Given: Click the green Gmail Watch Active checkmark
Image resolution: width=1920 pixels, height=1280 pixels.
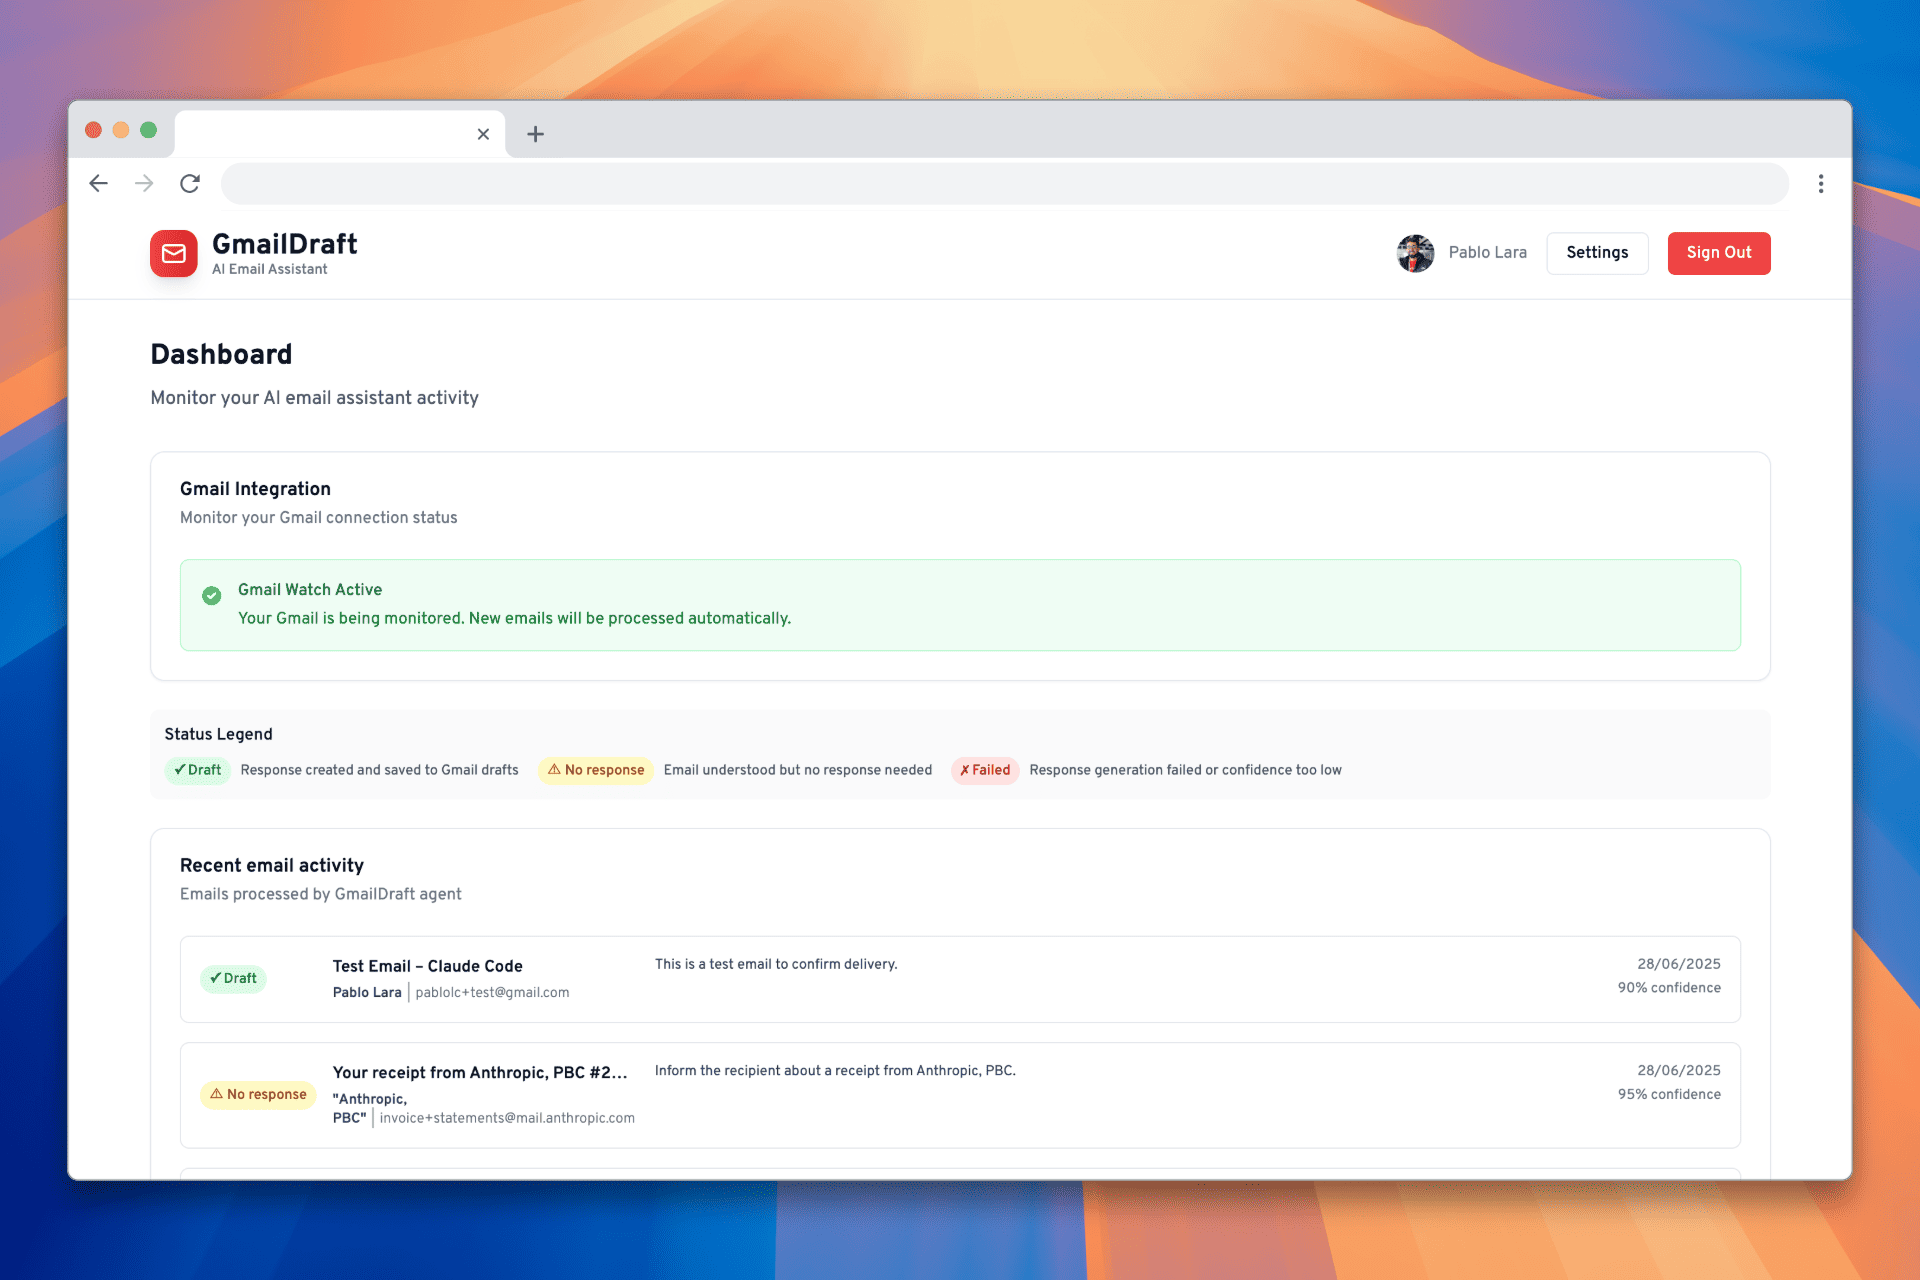Looking at the screenshot, I should click(211, 596).
